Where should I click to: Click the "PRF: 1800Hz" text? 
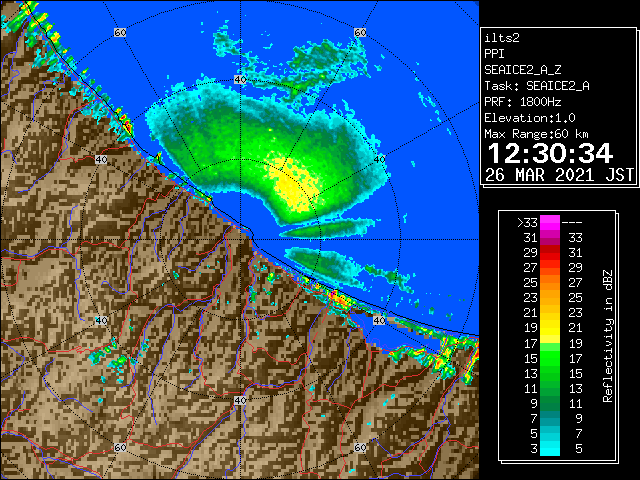[x=522, y=102]
